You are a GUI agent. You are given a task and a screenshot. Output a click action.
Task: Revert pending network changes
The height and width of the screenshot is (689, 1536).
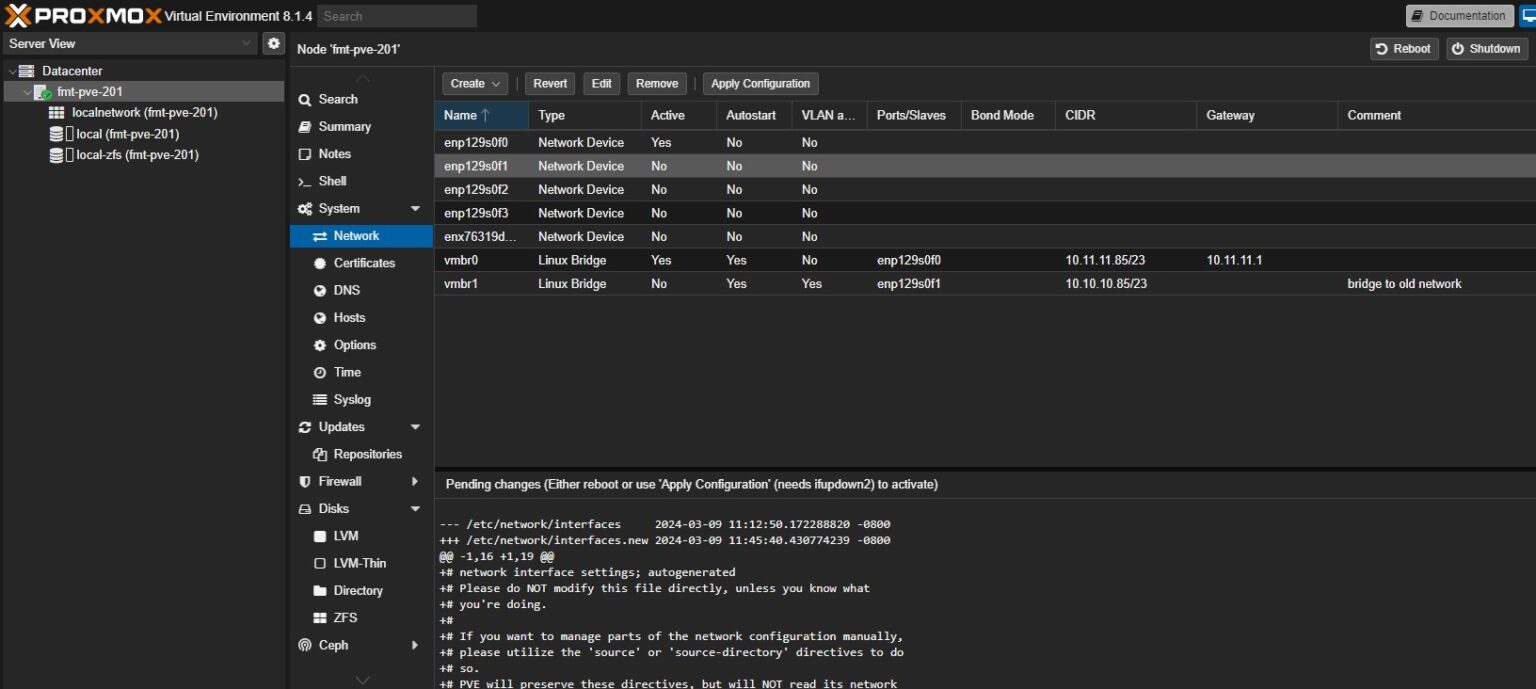(549, 83)
